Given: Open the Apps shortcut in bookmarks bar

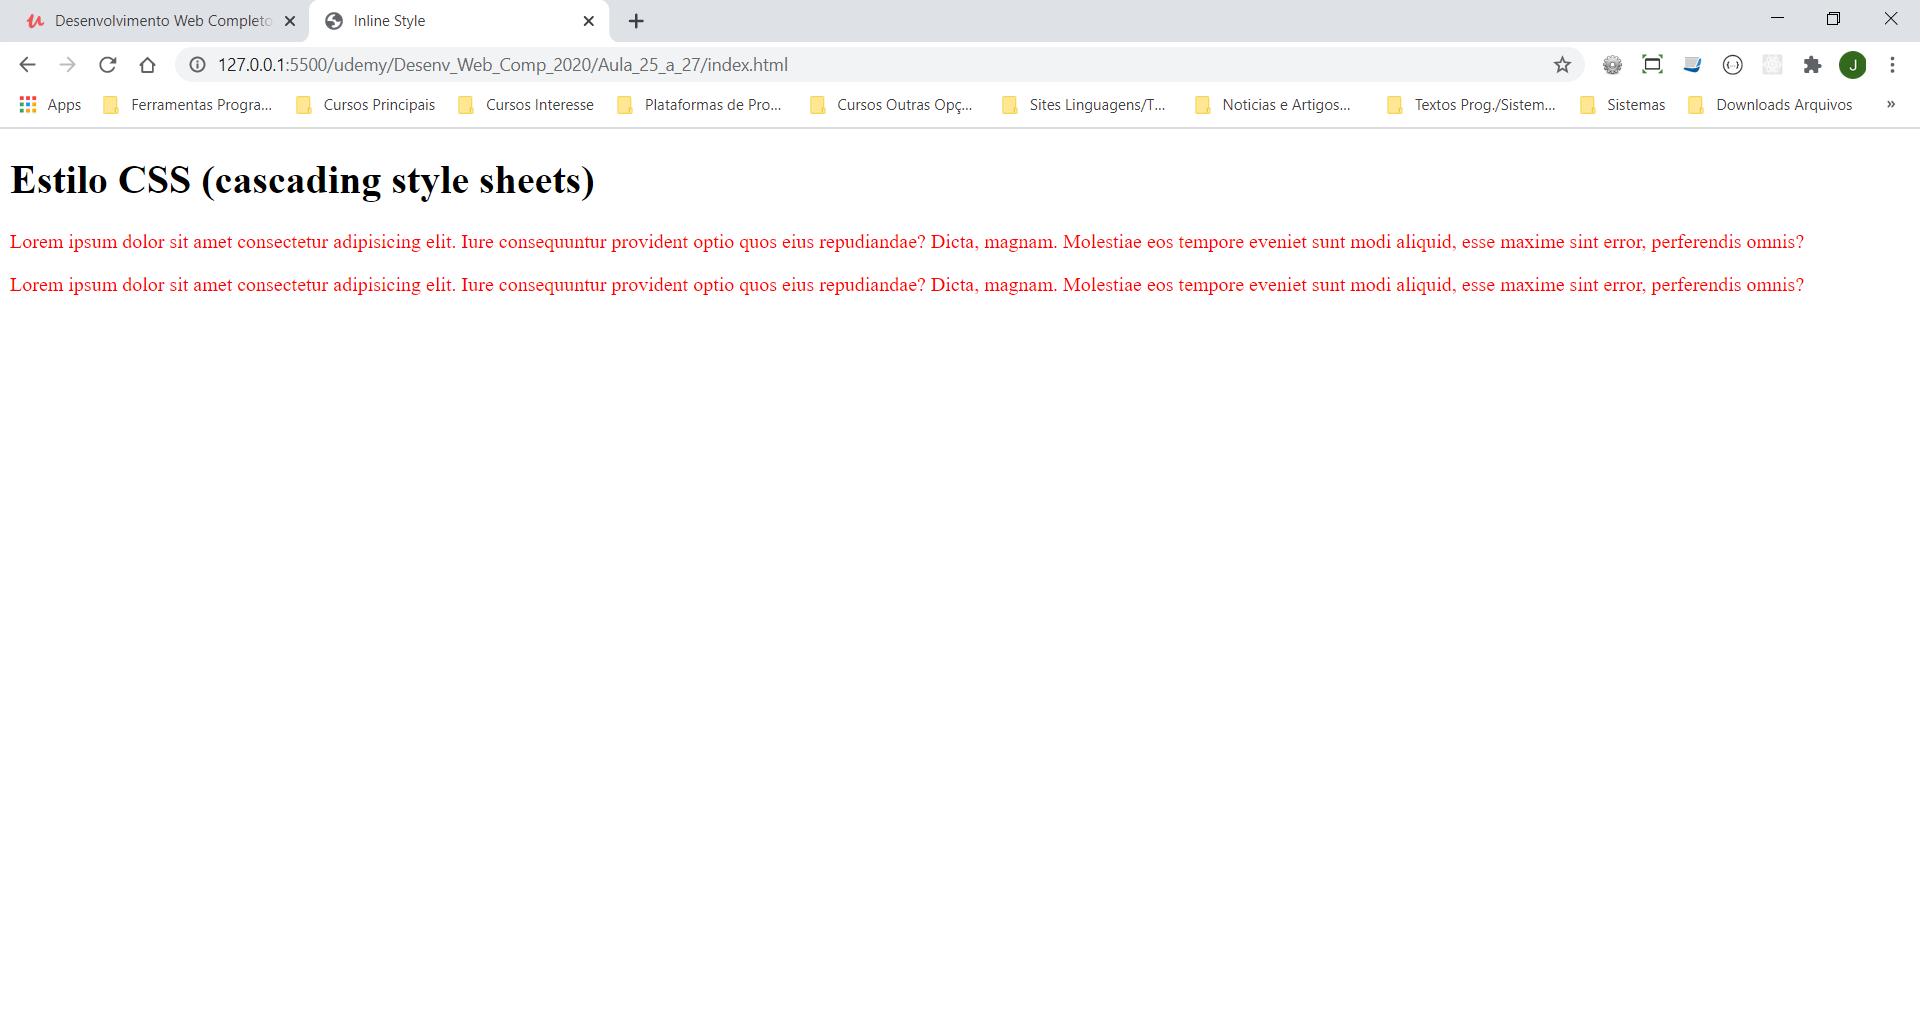Looking at the screenshot, I should 50,105.
